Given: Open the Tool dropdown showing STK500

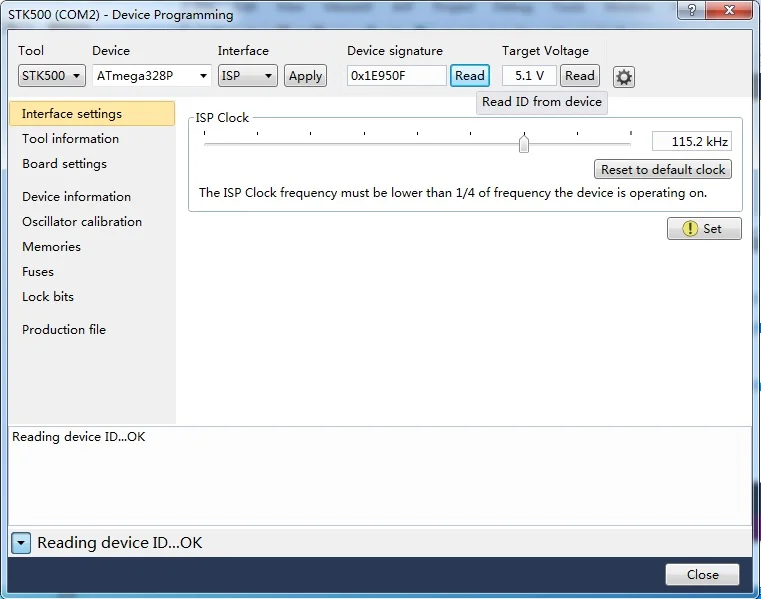Looking at the screenshot, I should (x=51, y=76).
